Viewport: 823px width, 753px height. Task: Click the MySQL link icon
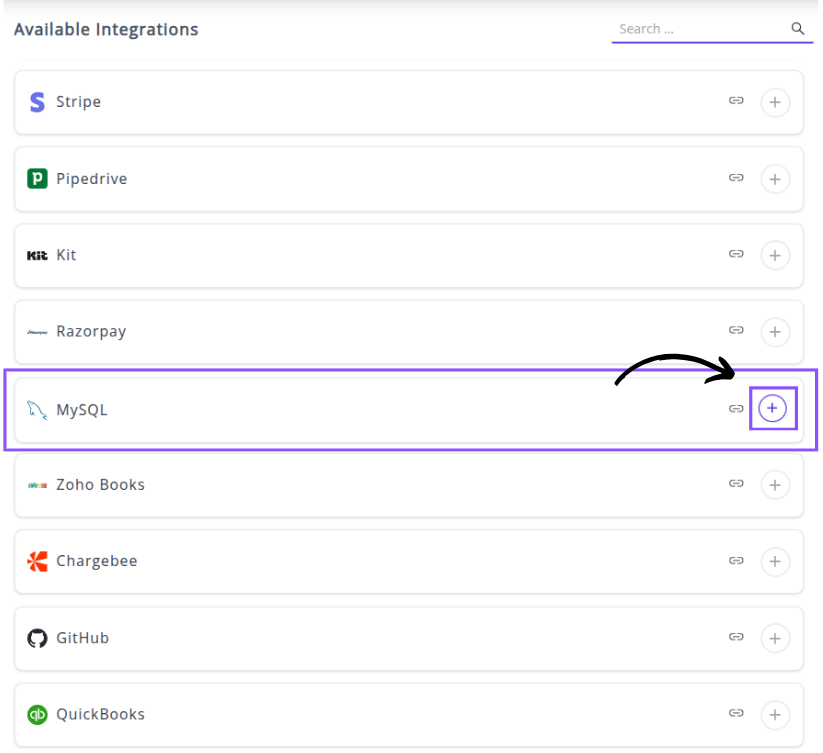pos(736,409)
